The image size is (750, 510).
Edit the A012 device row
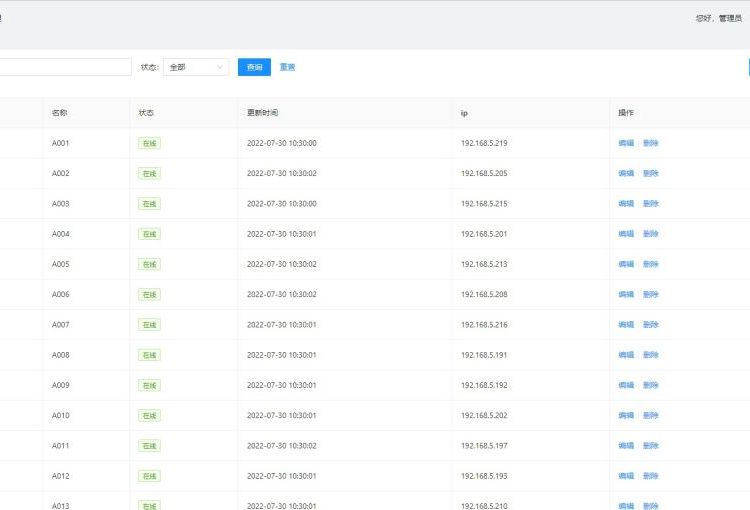click(x=626, y=476)
